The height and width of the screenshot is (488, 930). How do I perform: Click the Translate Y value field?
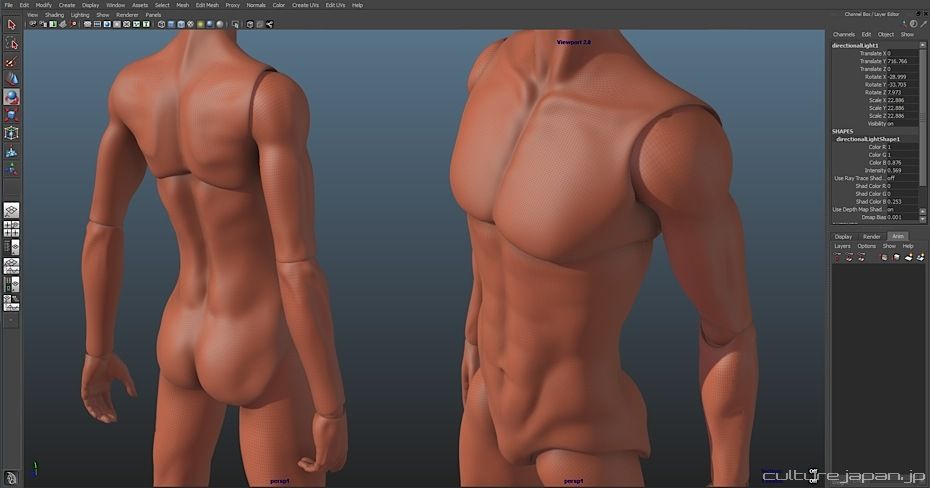[896, 61]
